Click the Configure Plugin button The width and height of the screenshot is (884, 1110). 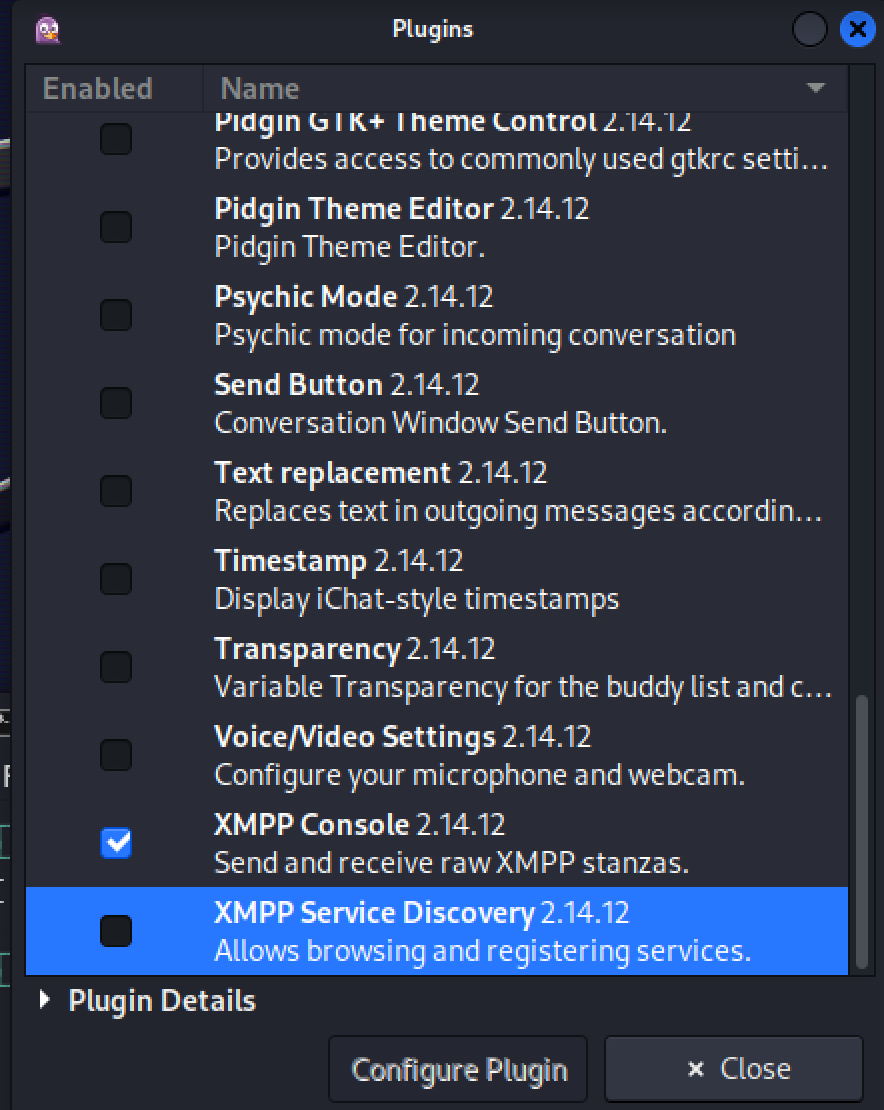point(460,1070)
